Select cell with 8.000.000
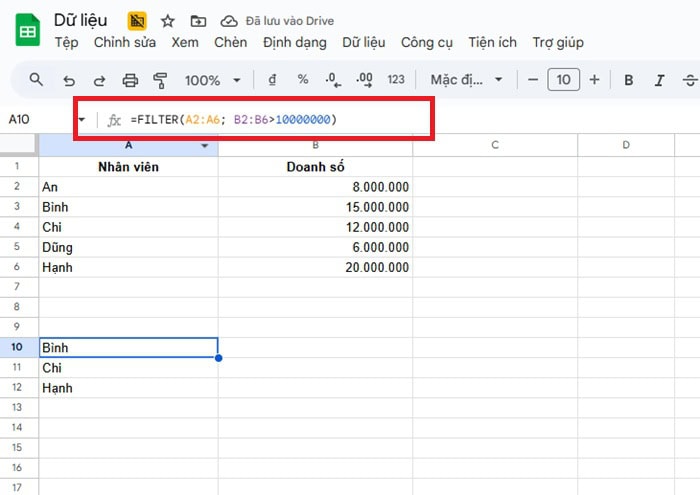Screen dimensions: 700x495 [x=316, y=187]
